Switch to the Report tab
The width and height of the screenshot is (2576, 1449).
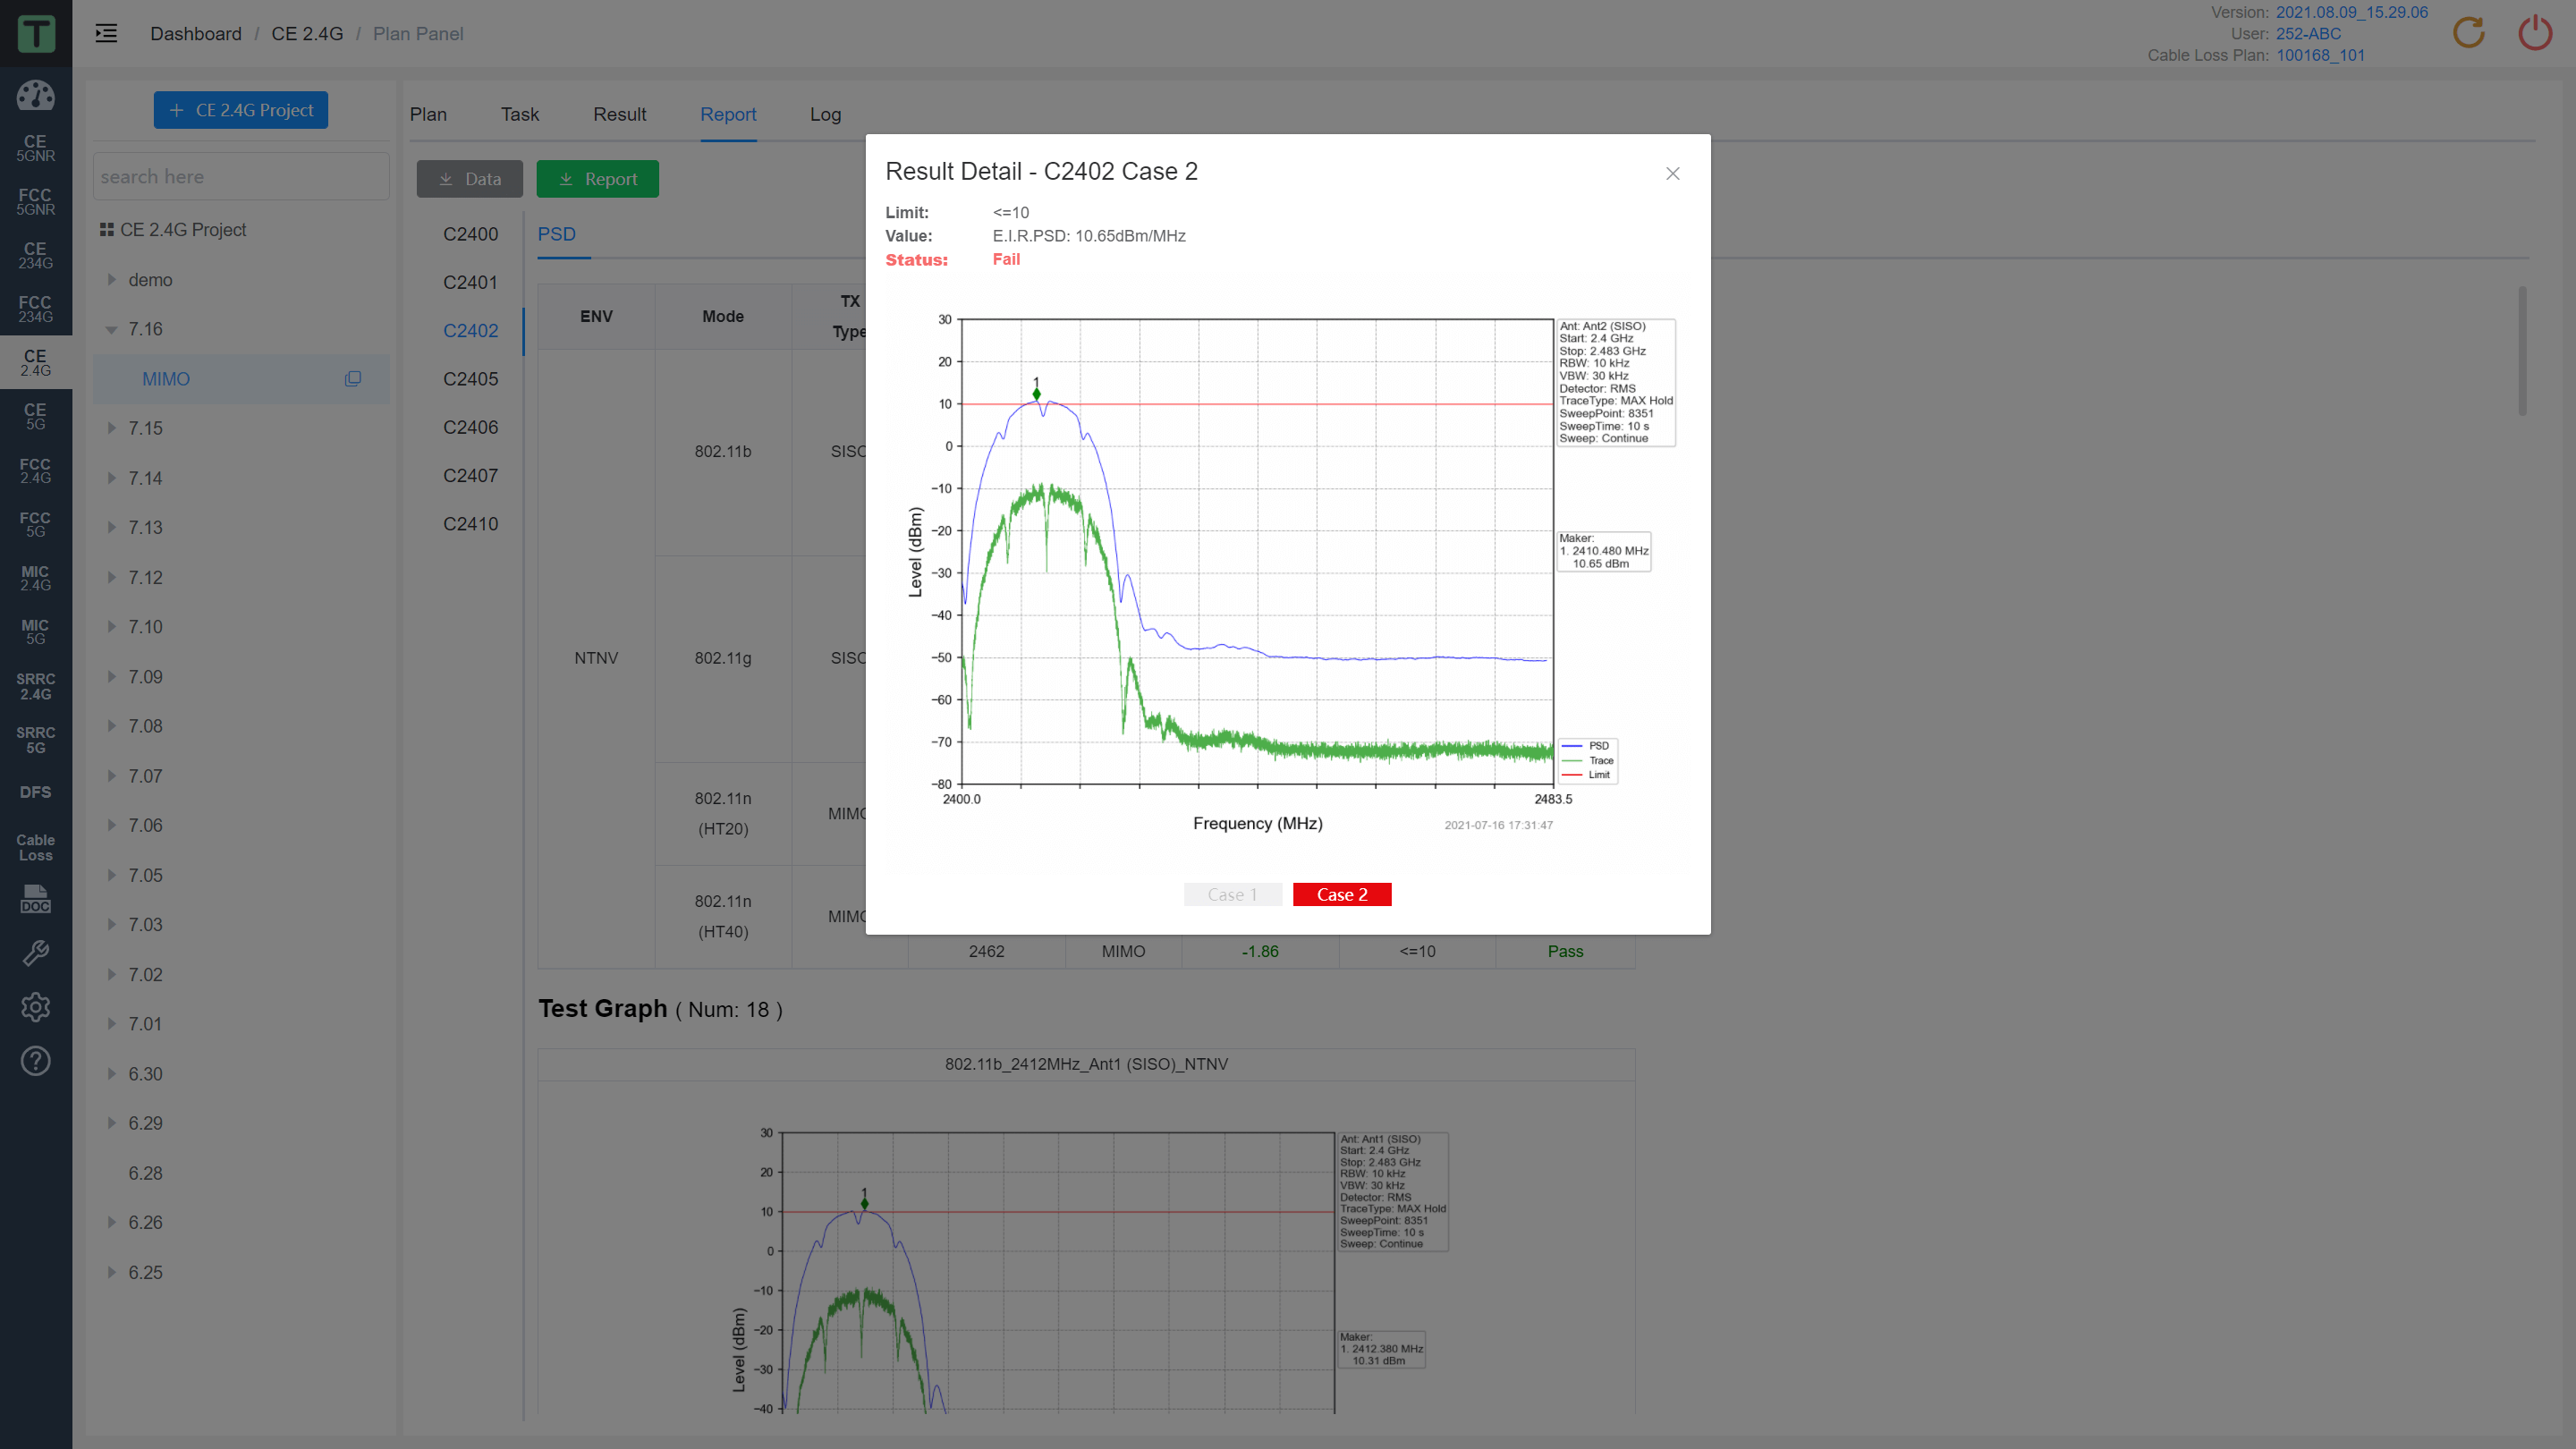coord(728,114)
